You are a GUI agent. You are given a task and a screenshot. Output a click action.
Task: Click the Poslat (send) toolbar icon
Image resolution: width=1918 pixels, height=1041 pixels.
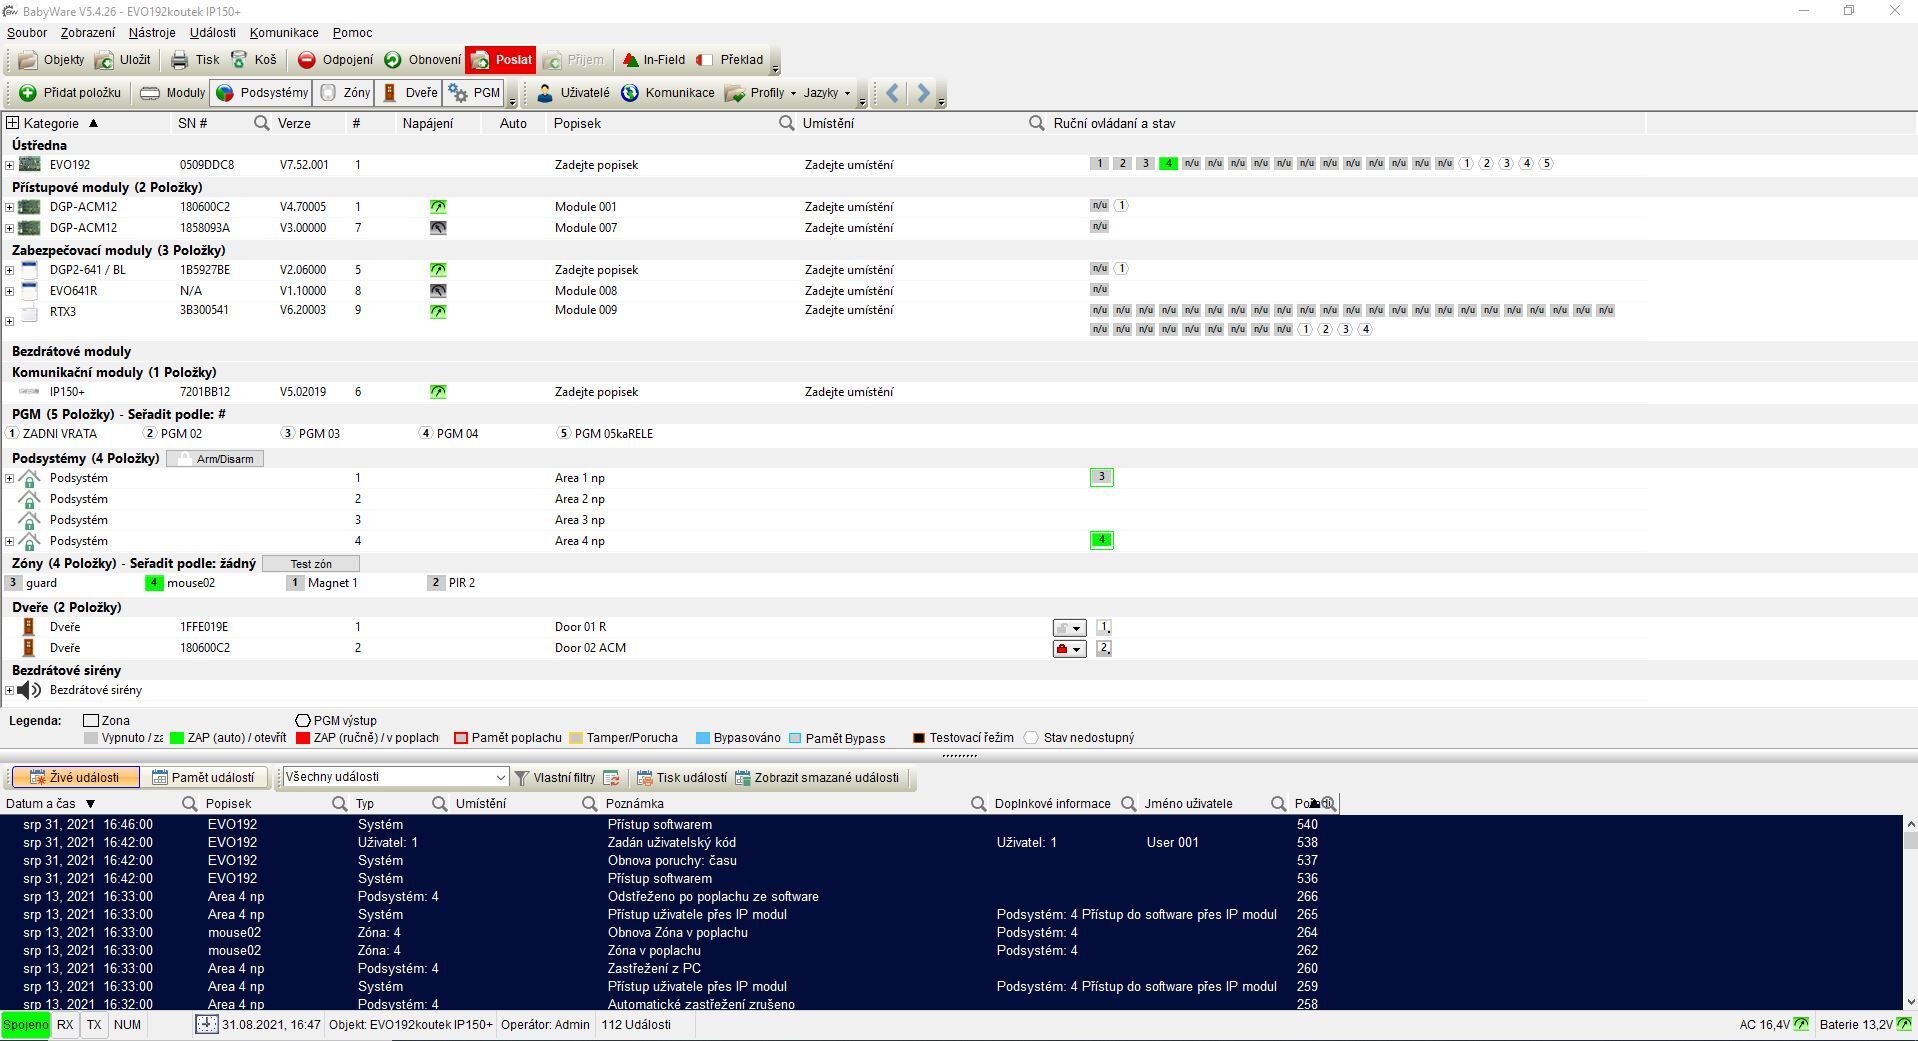481,60
